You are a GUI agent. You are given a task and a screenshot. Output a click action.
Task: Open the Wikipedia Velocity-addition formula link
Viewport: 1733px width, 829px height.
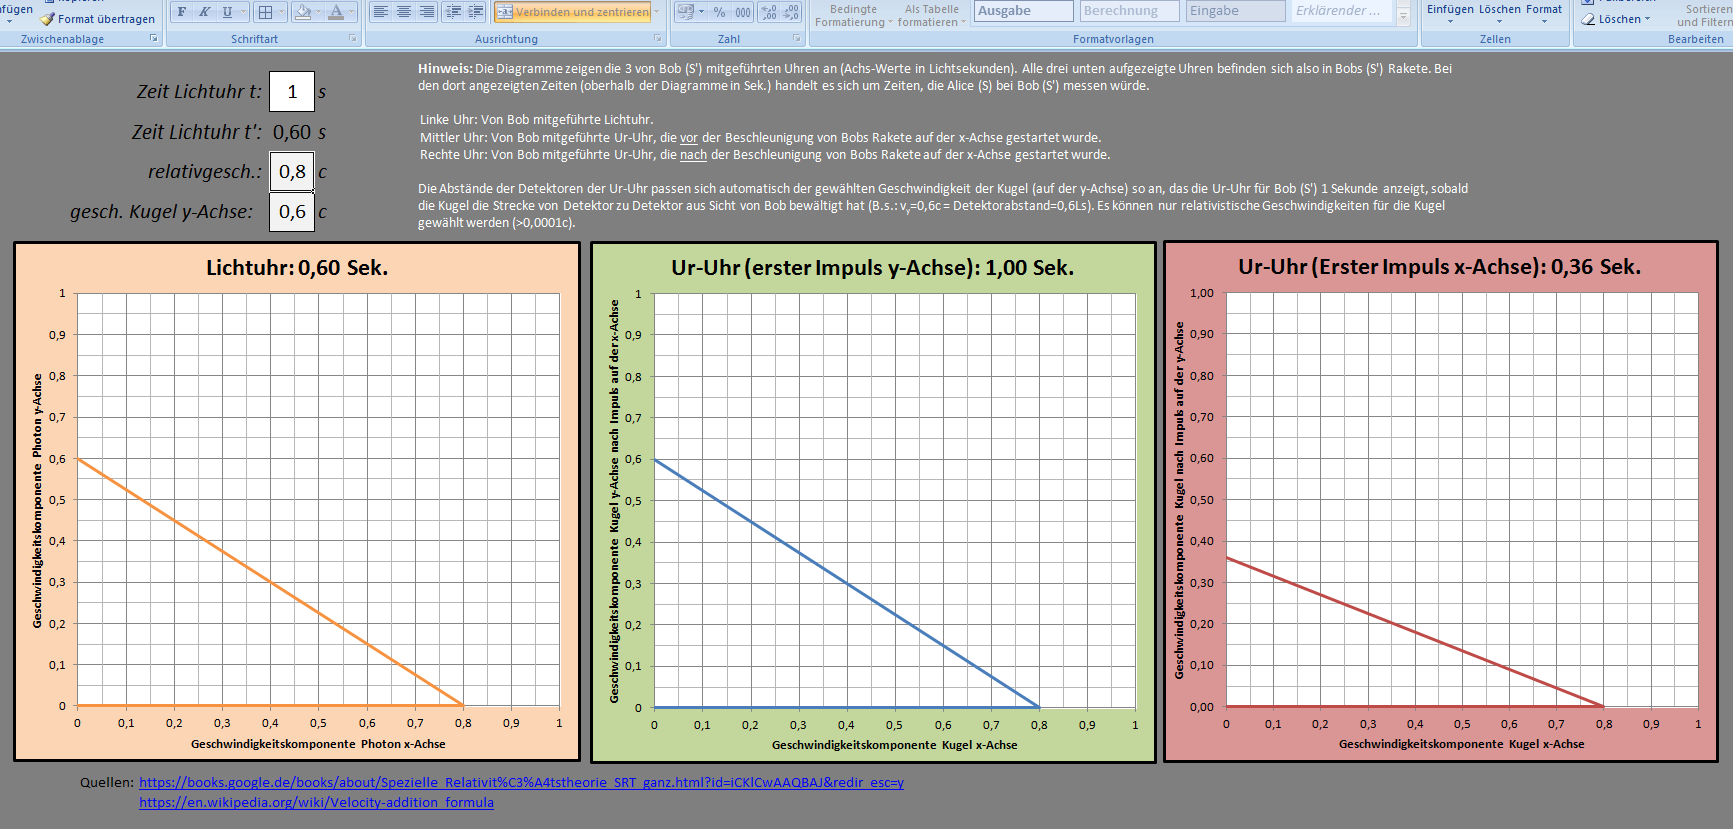316,803
